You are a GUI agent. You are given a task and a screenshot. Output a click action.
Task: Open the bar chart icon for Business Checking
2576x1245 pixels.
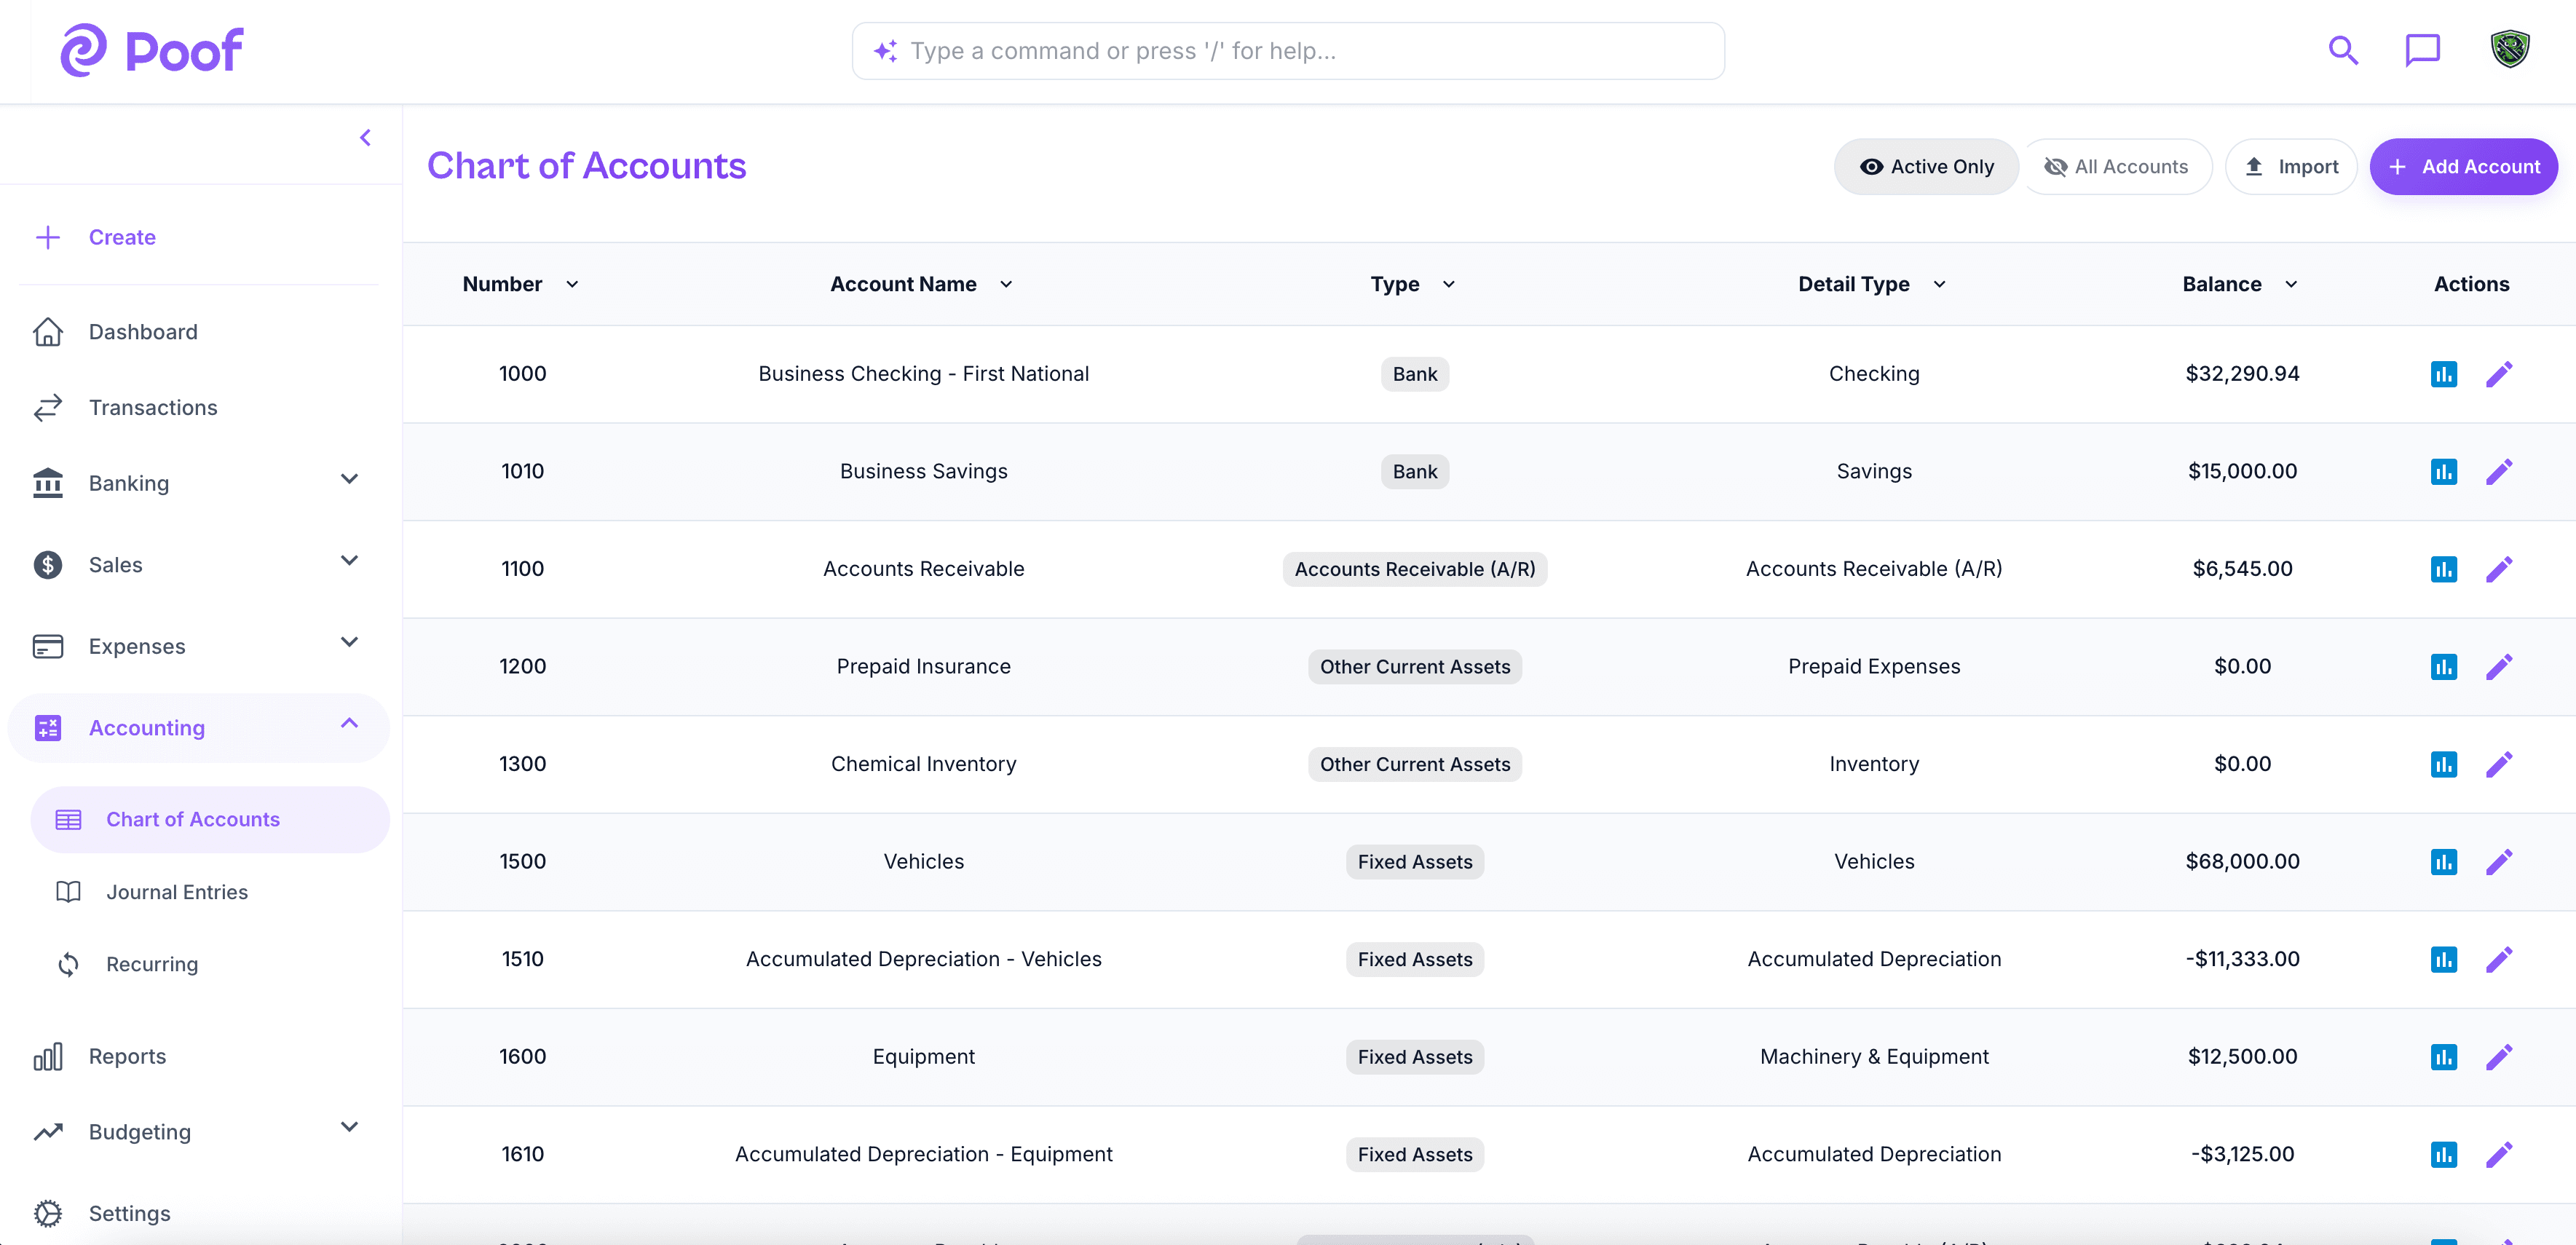2444,373
